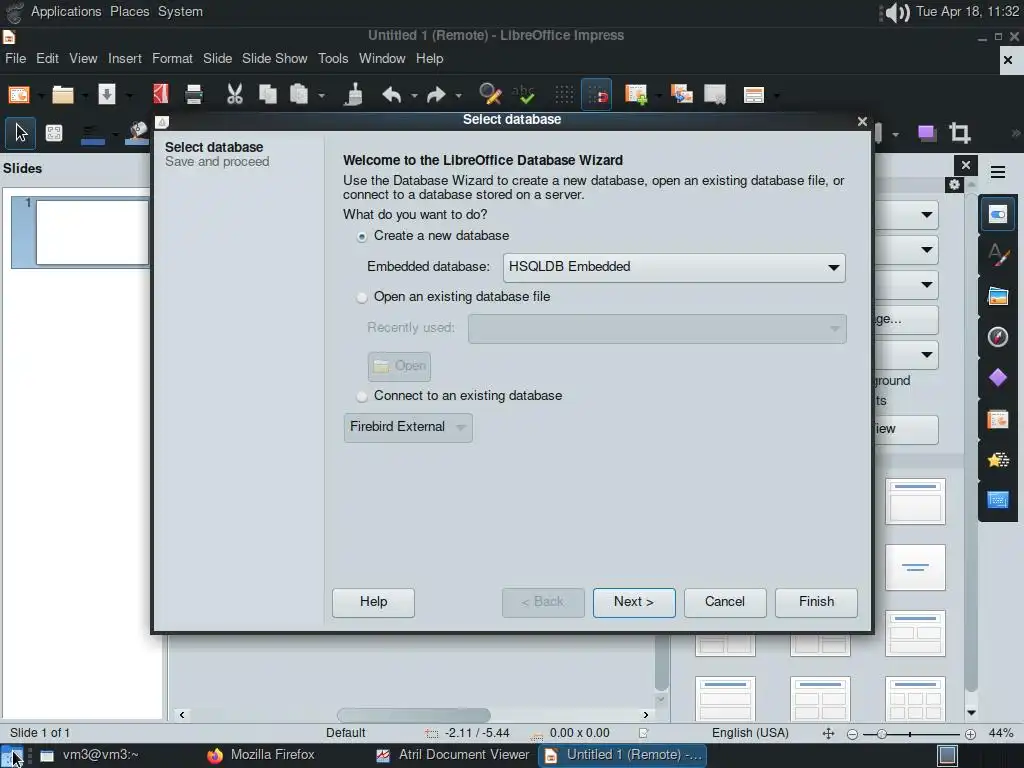Open sidebar Shapes diamond icon
This screenshot has height=768, width=1024.
coord(998,377)
